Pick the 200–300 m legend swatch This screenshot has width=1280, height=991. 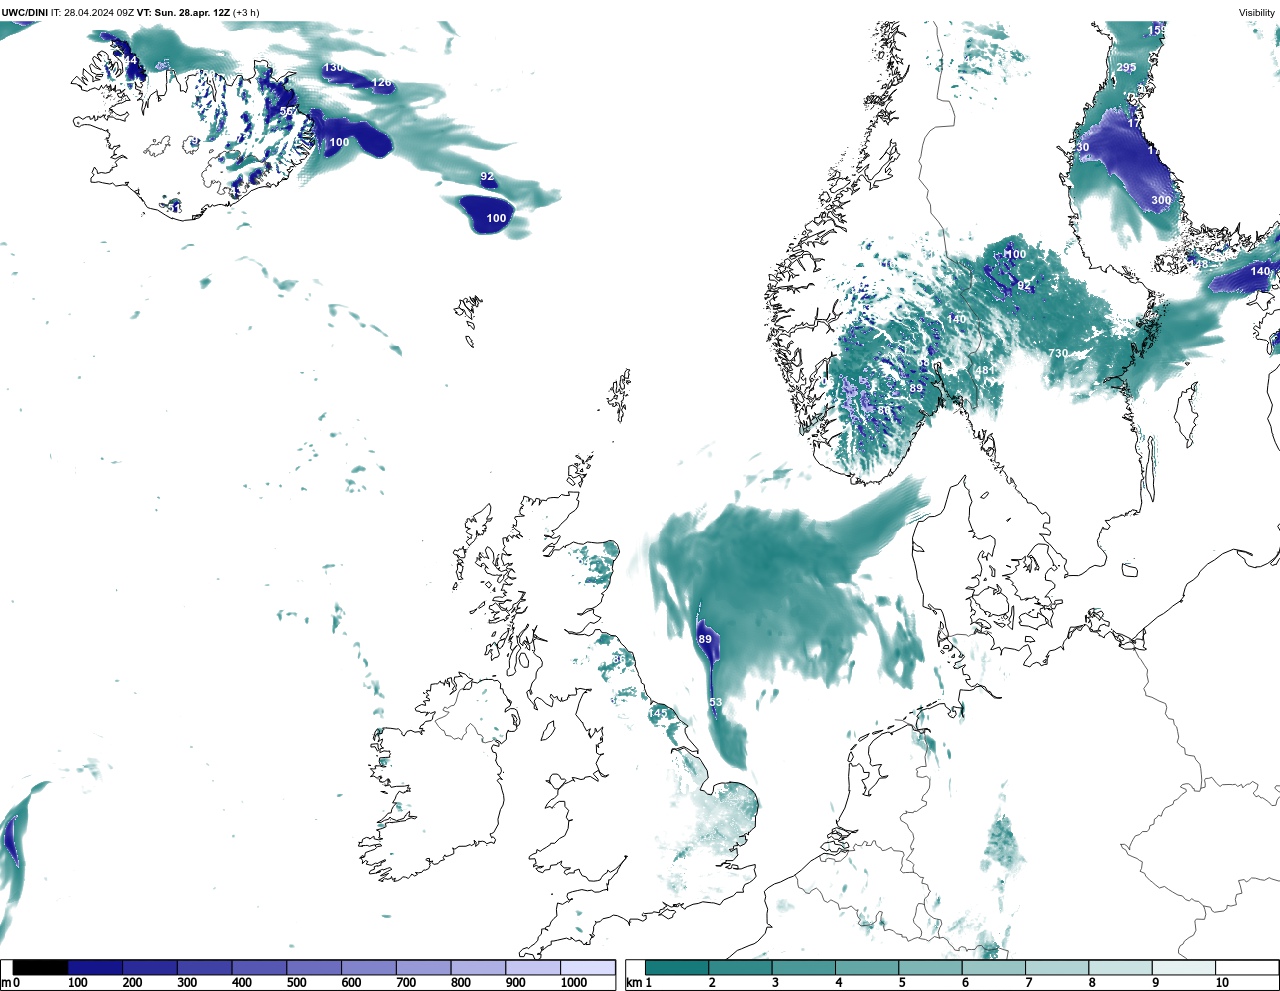[150, 968]
